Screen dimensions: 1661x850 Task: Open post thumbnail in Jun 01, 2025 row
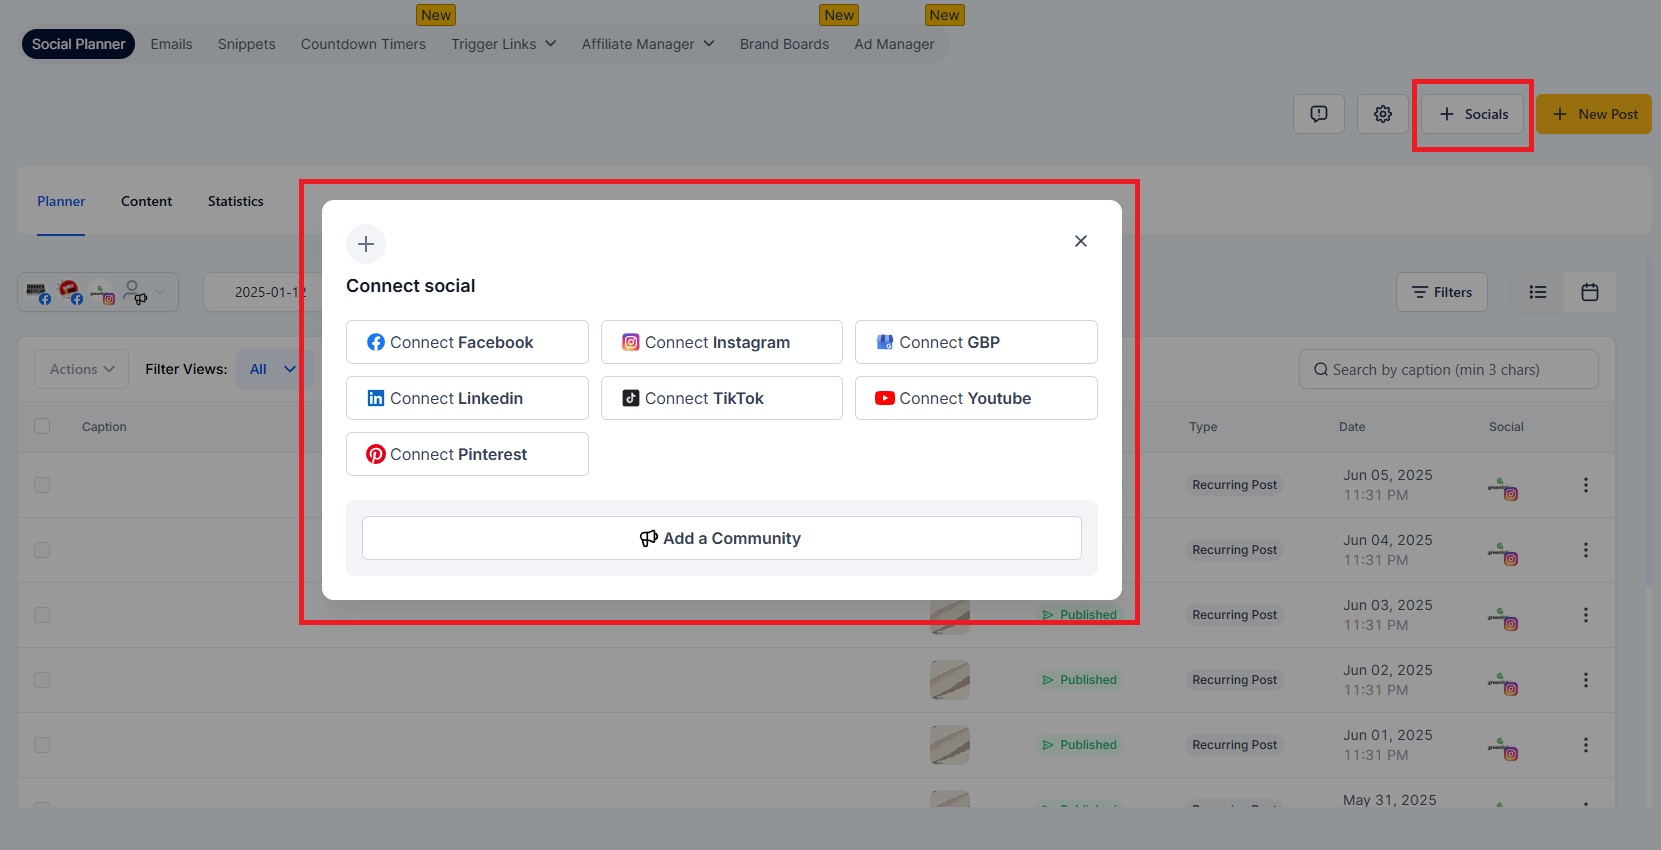click(x=950, y=745)
